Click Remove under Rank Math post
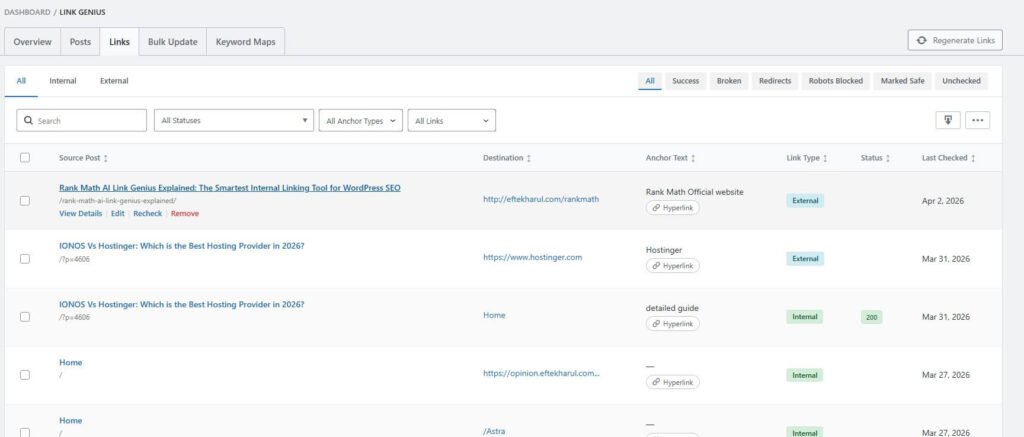The height and width of the screenshot is (437, 1024). [185, 214]
